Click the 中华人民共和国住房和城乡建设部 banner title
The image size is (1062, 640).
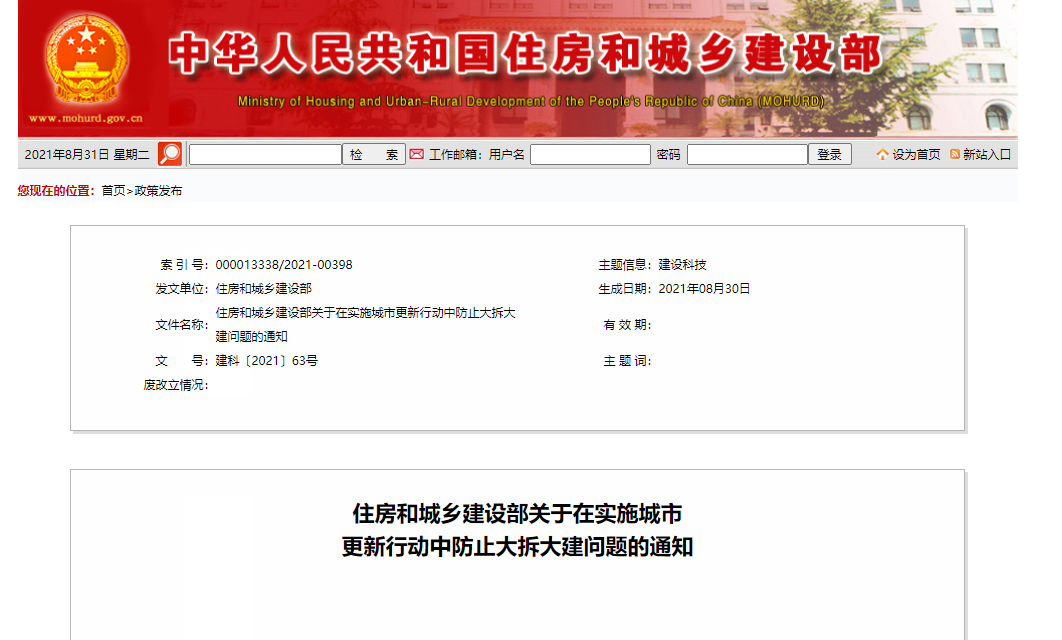[526, 54]
